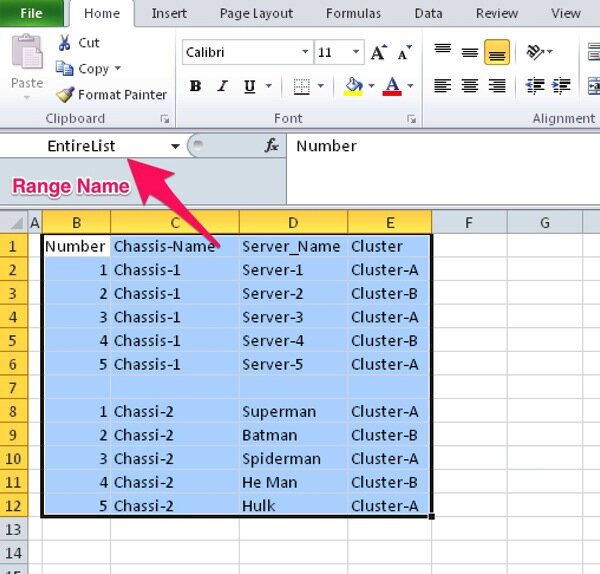
Task: Toggle Italic formatting
Action: 222,86
